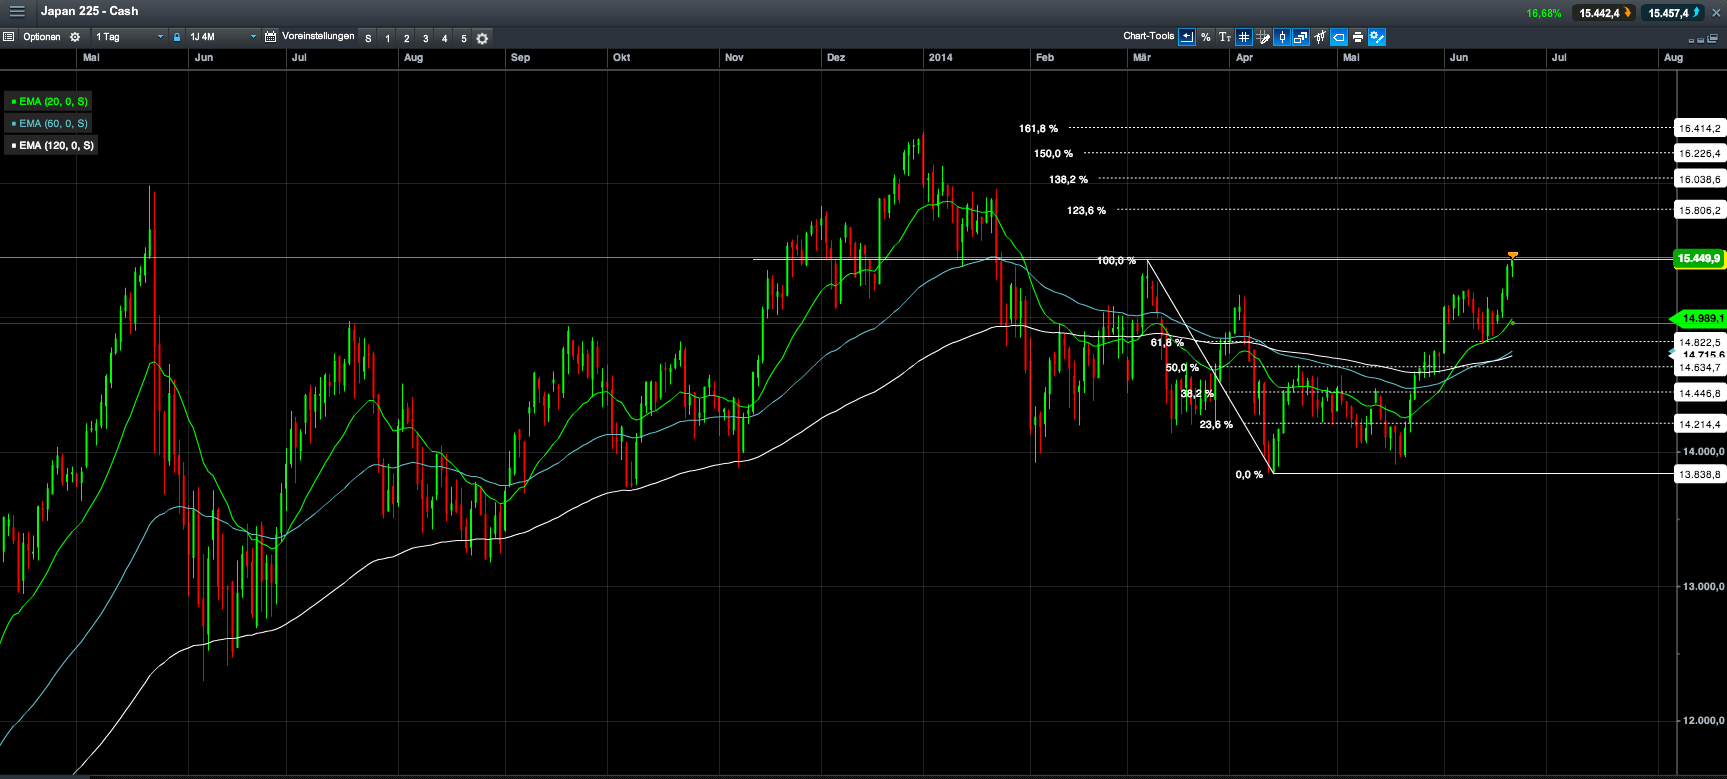
Task: Click the medium window size icon
Action: coord(1700,39)
